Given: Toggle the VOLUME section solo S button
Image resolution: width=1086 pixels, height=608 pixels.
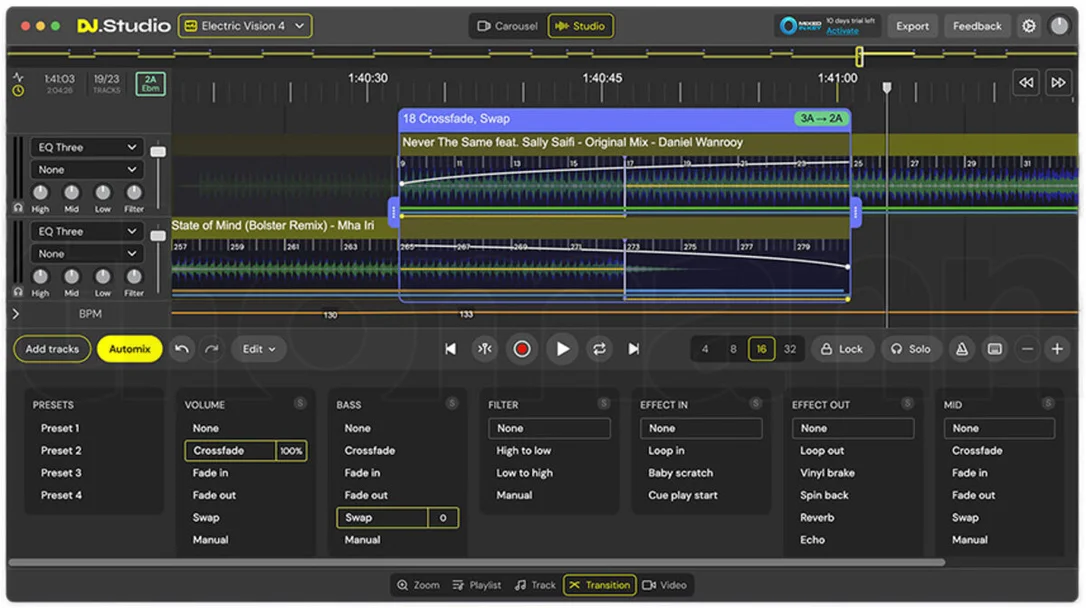Looking at the screenshot, I should coord(300,404).
